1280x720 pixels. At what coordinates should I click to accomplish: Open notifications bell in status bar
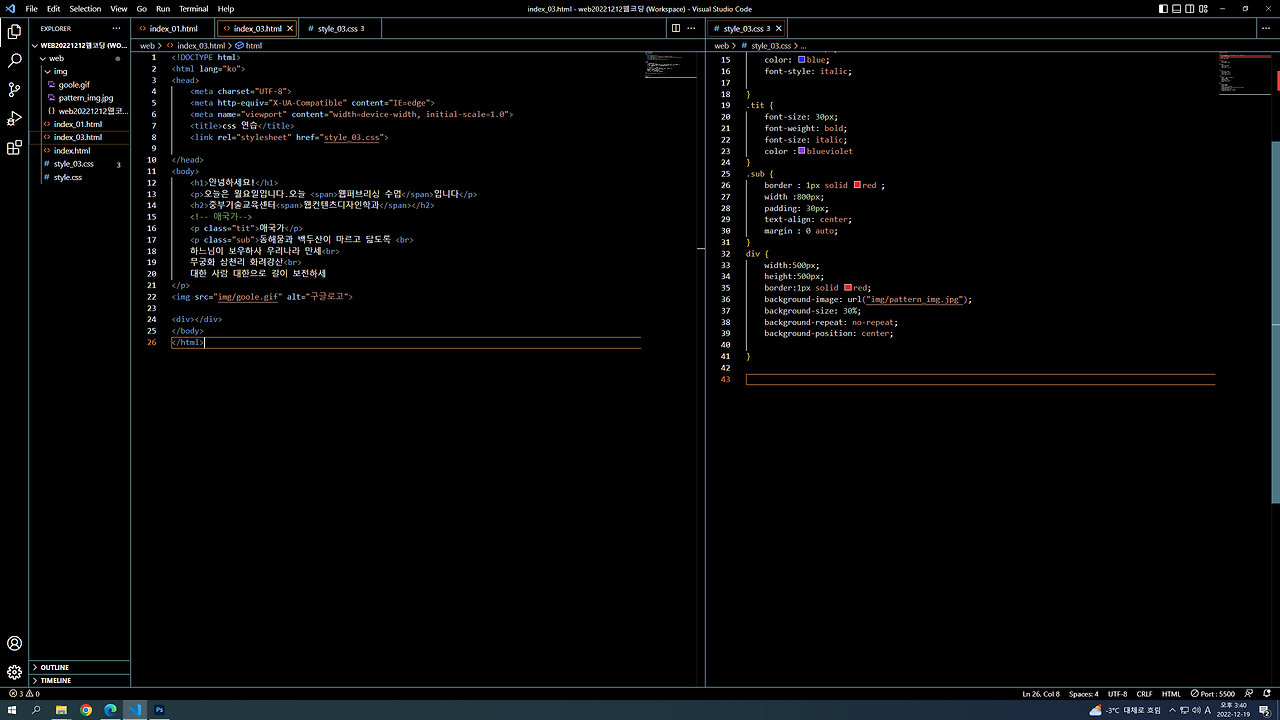pyautogui.click(x=1266, y=694)
